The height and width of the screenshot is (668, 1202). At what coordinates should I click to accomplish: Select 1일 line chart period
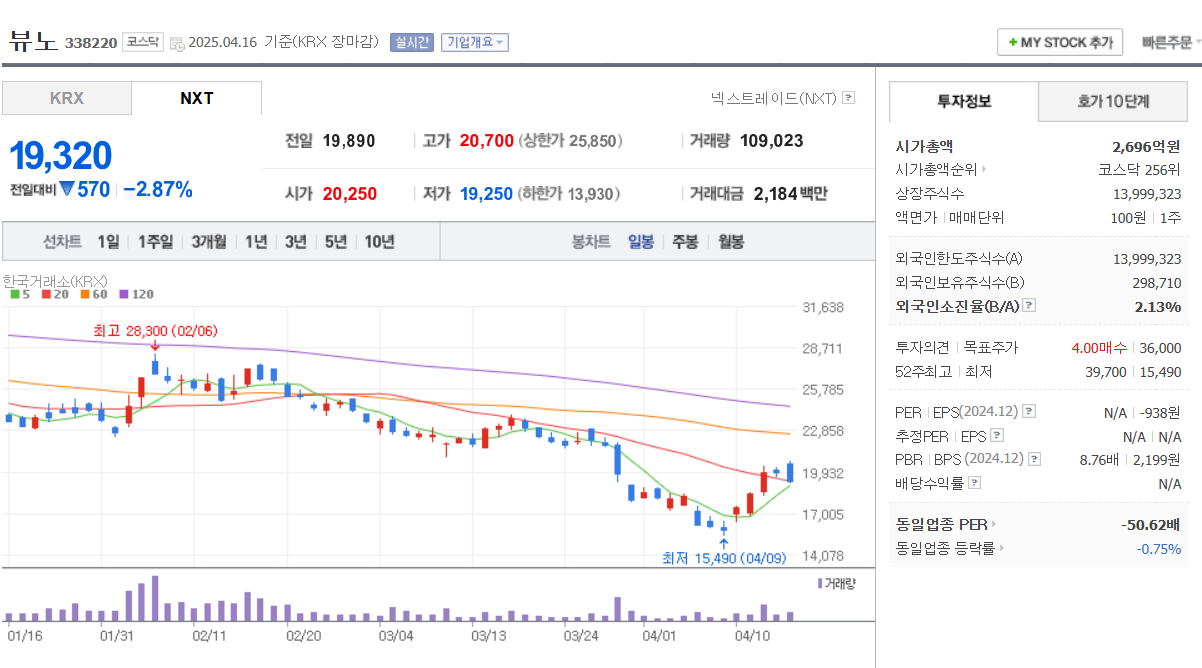(108, 241)
